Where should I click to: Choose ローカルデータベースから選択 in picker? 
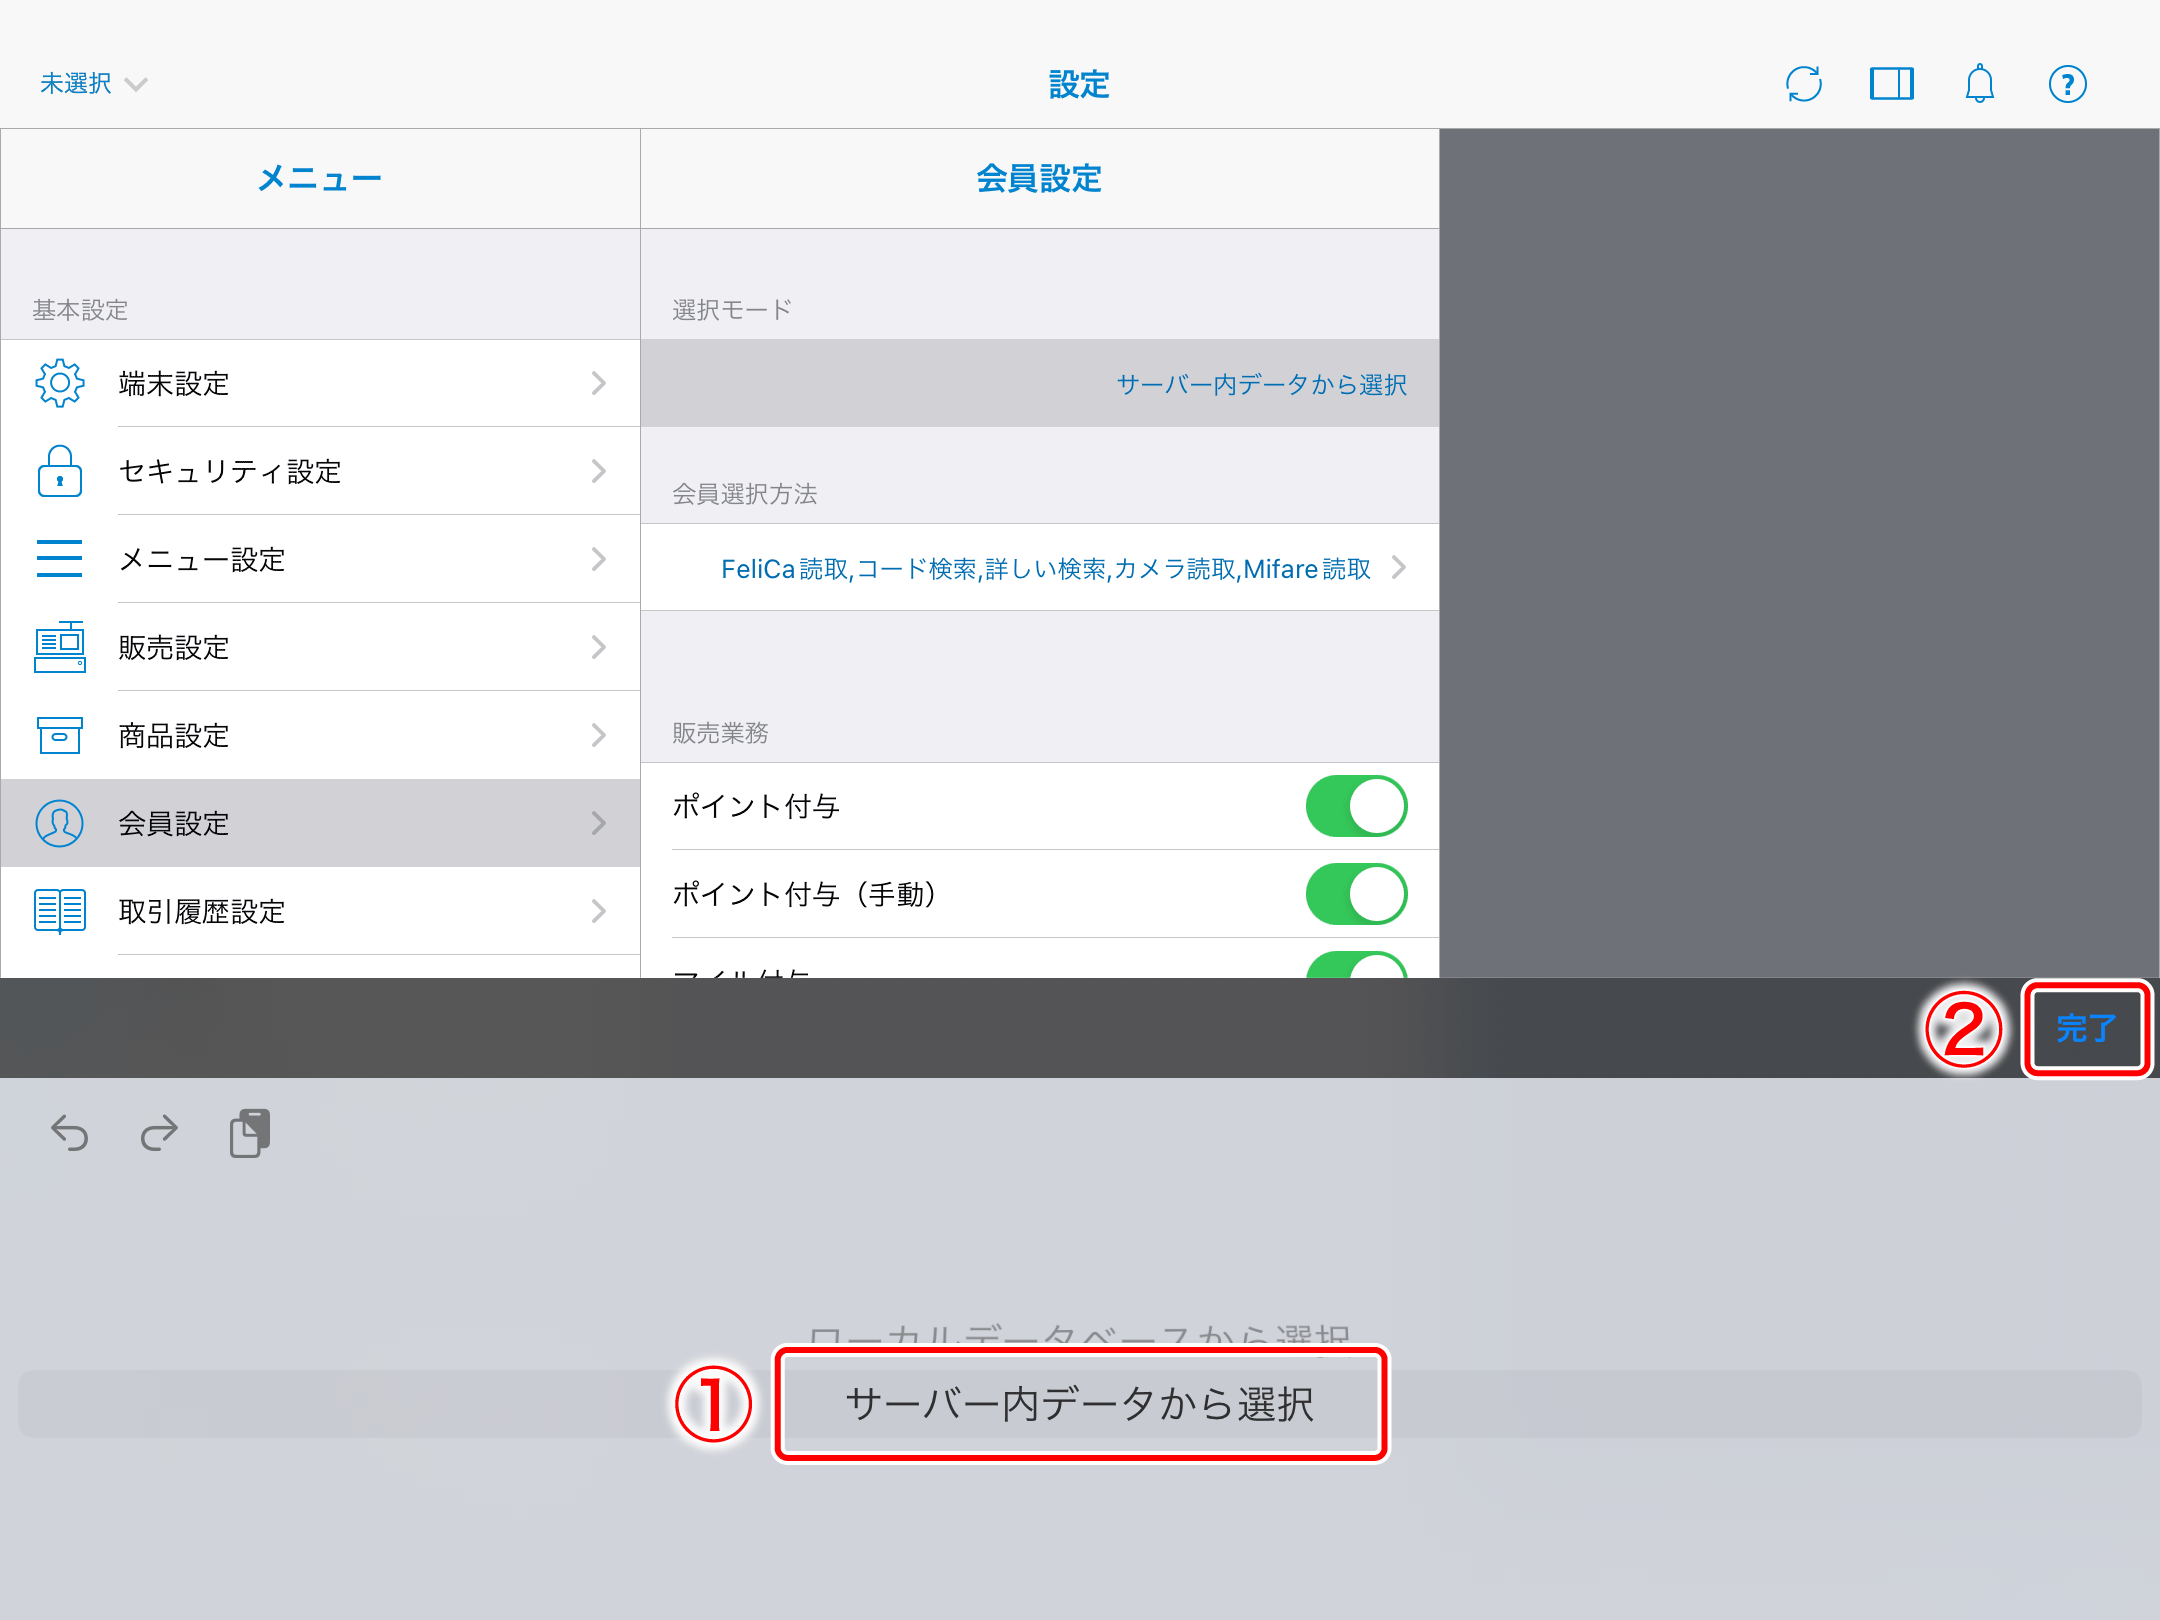[x=1080, y=1336]
